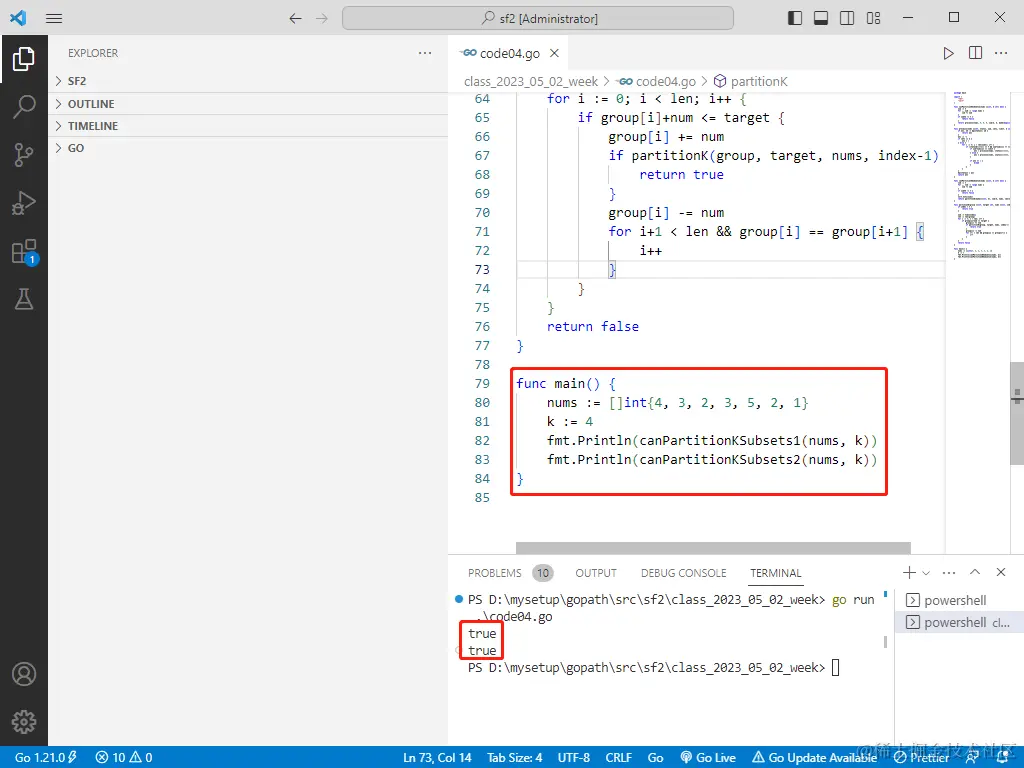The height and width of the screenshot is (768, 1024).
Task: Click the Prettier status bar item
Action: [x=921, y=757]
